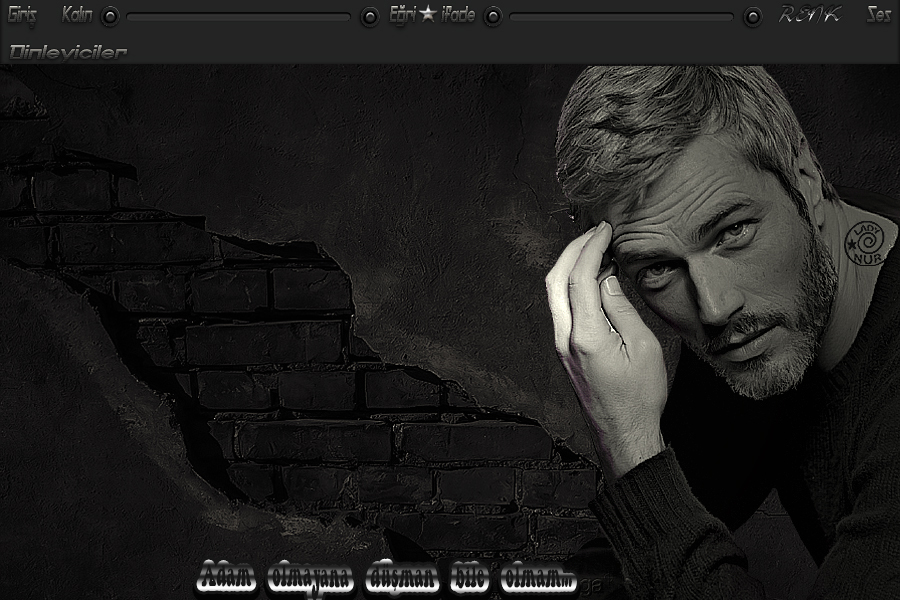Click the Lady Nur spiral logo
The image size is (900, 600).
click(865, 244)
